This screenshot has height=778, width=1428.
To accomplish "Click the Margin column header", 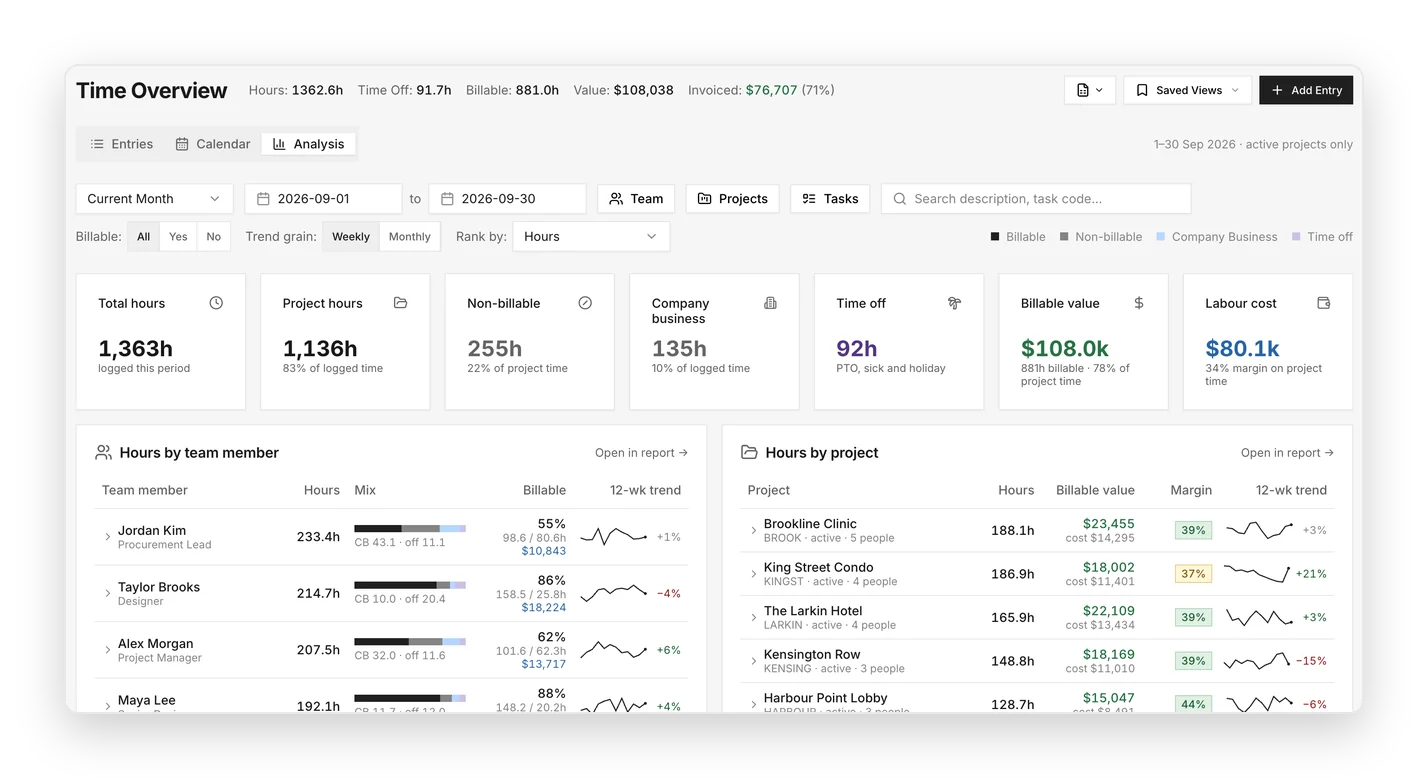I will point(1191,490).
